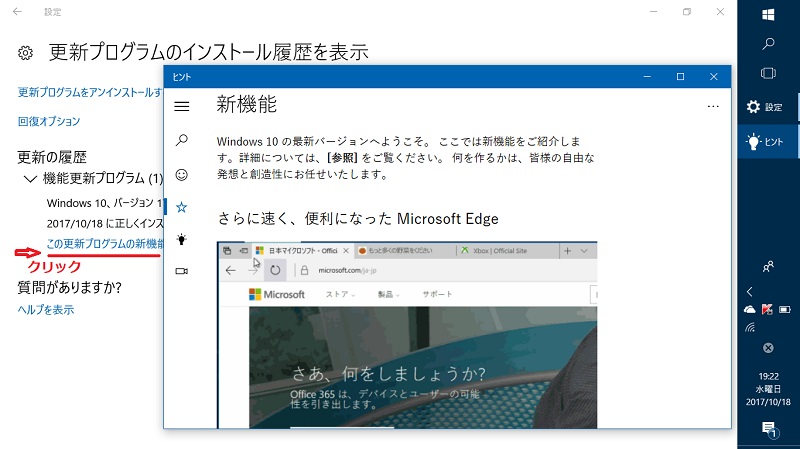The width and height of the screenshot is (800, 449).
Task: Select the star (What's new) sidebar icon
Action: 182,207
